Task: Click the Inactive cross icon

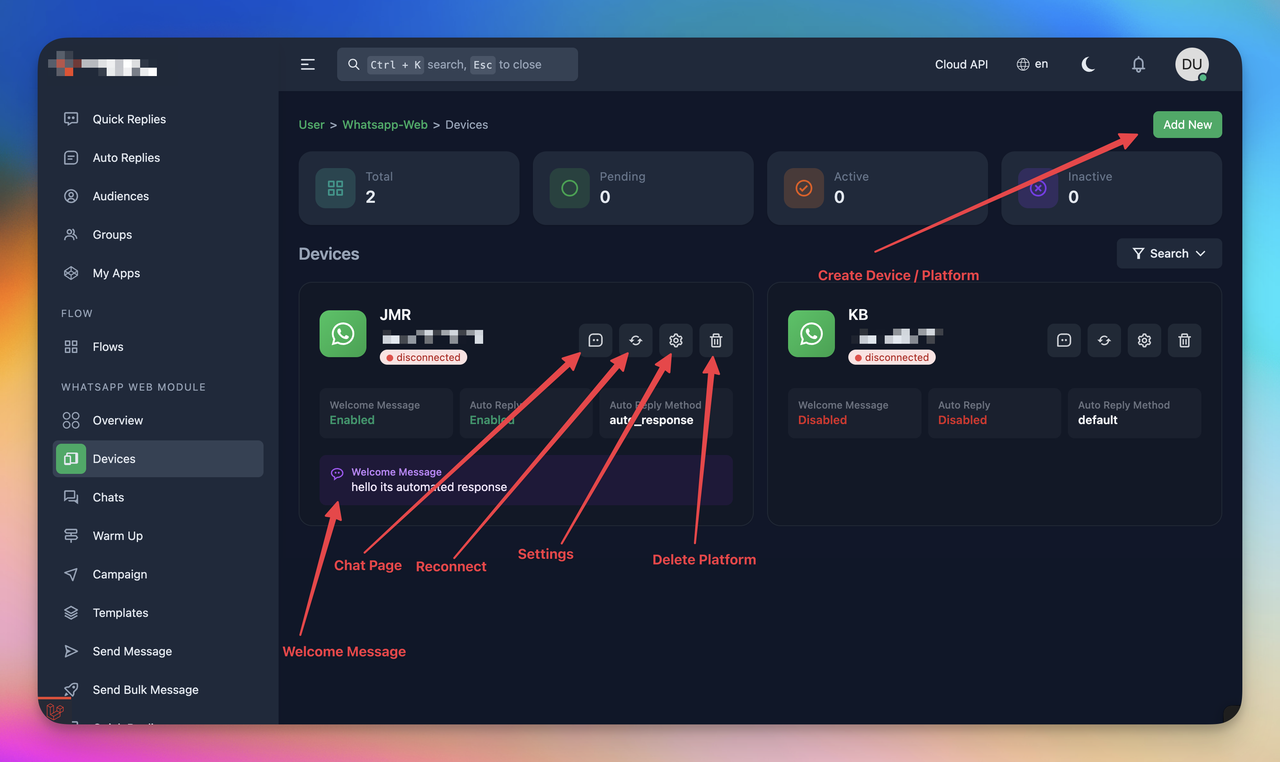Action: [1038, 188]
